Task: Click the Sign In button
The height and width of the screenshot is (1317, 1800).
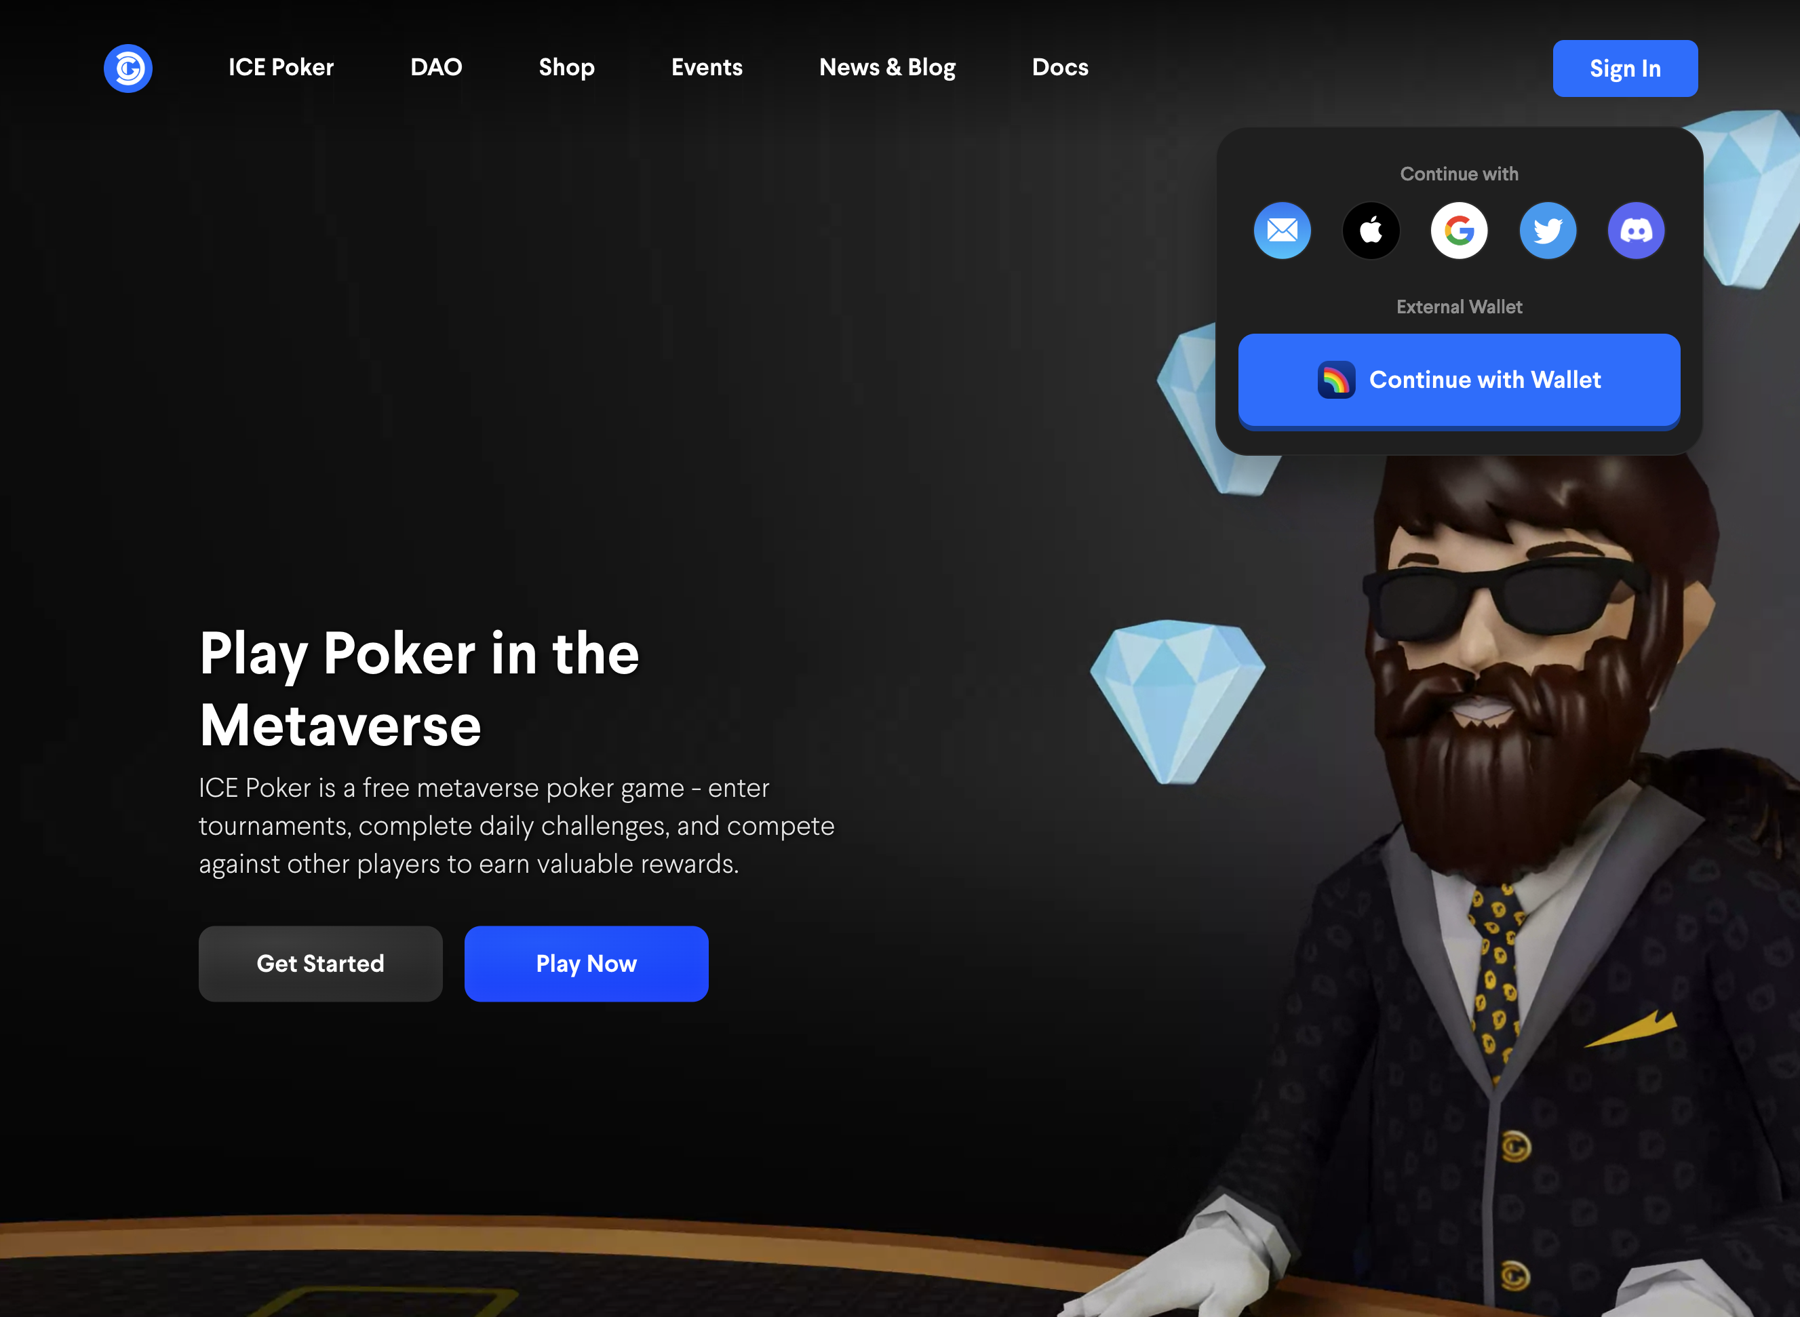Action: pyautogui.click(x=1625, y=68)
